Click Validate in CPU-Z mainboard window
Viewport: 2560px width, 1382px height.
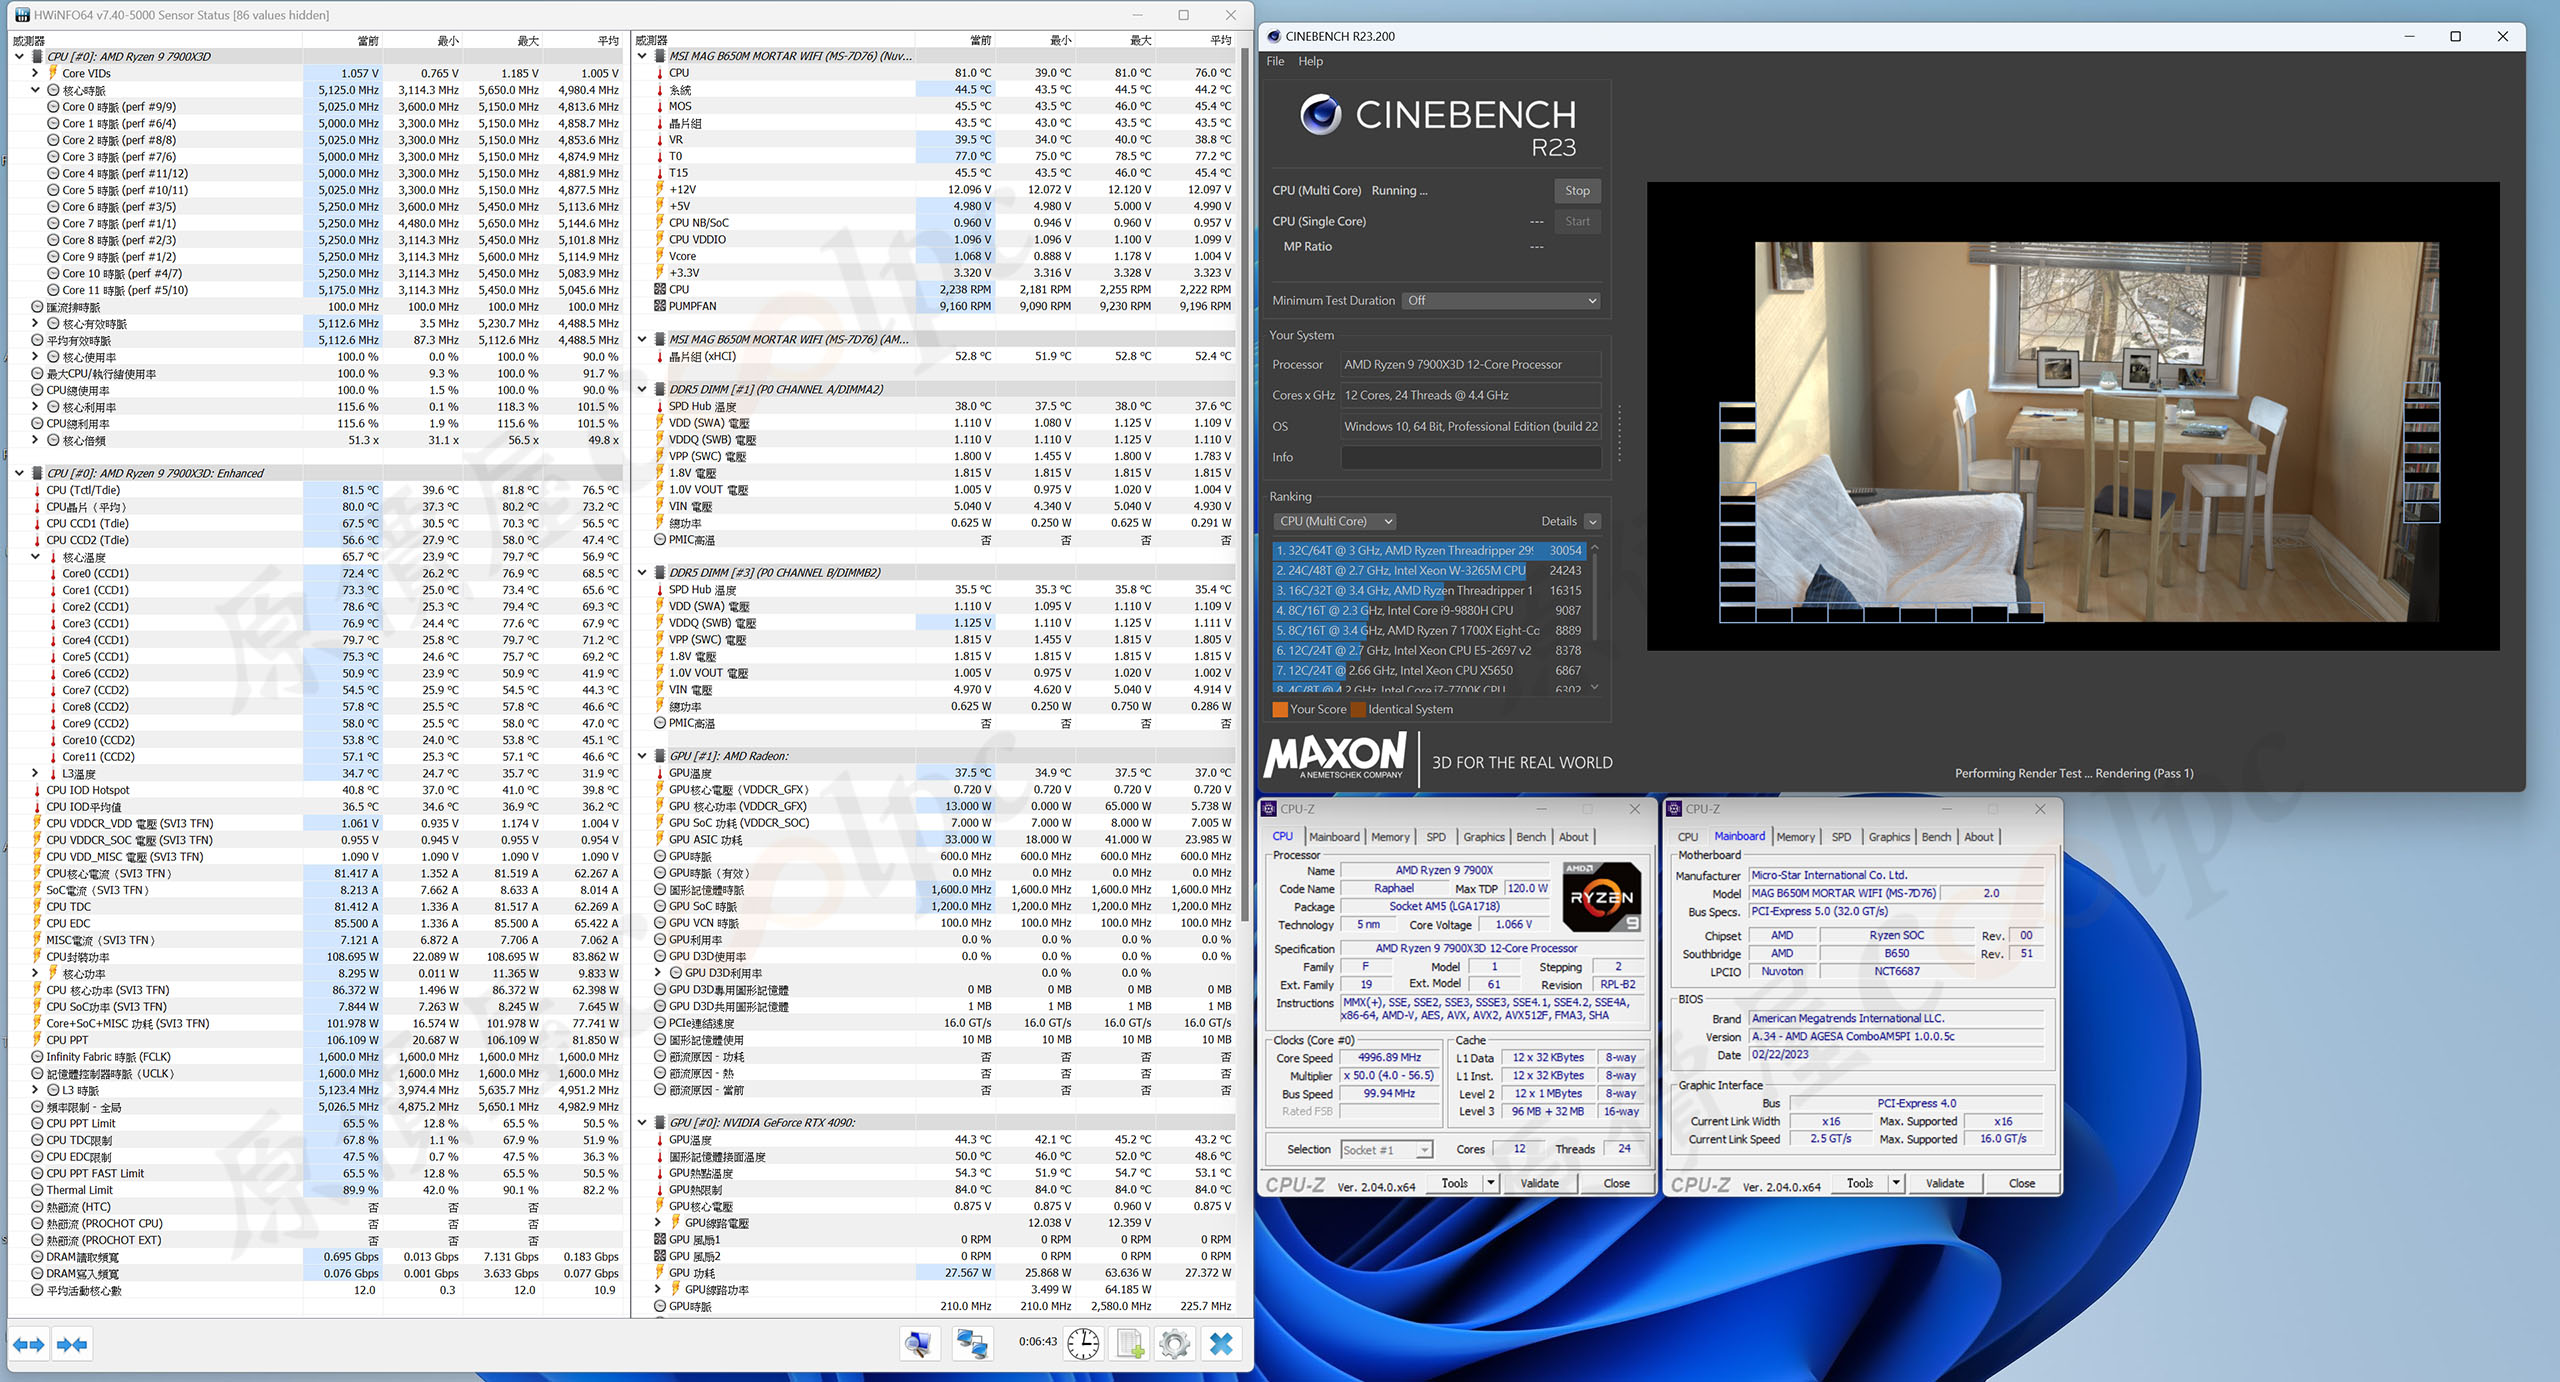coord(1944,1183)
